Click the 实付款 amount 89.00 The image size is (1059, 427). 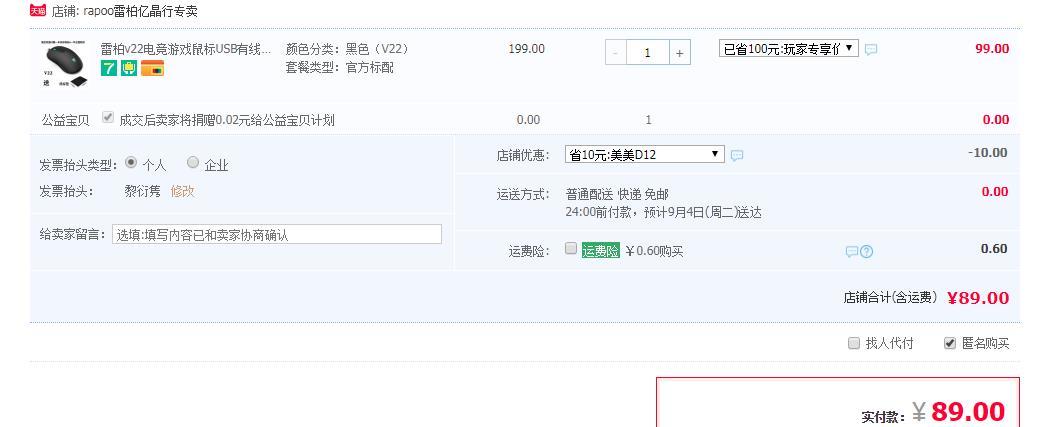968,411
